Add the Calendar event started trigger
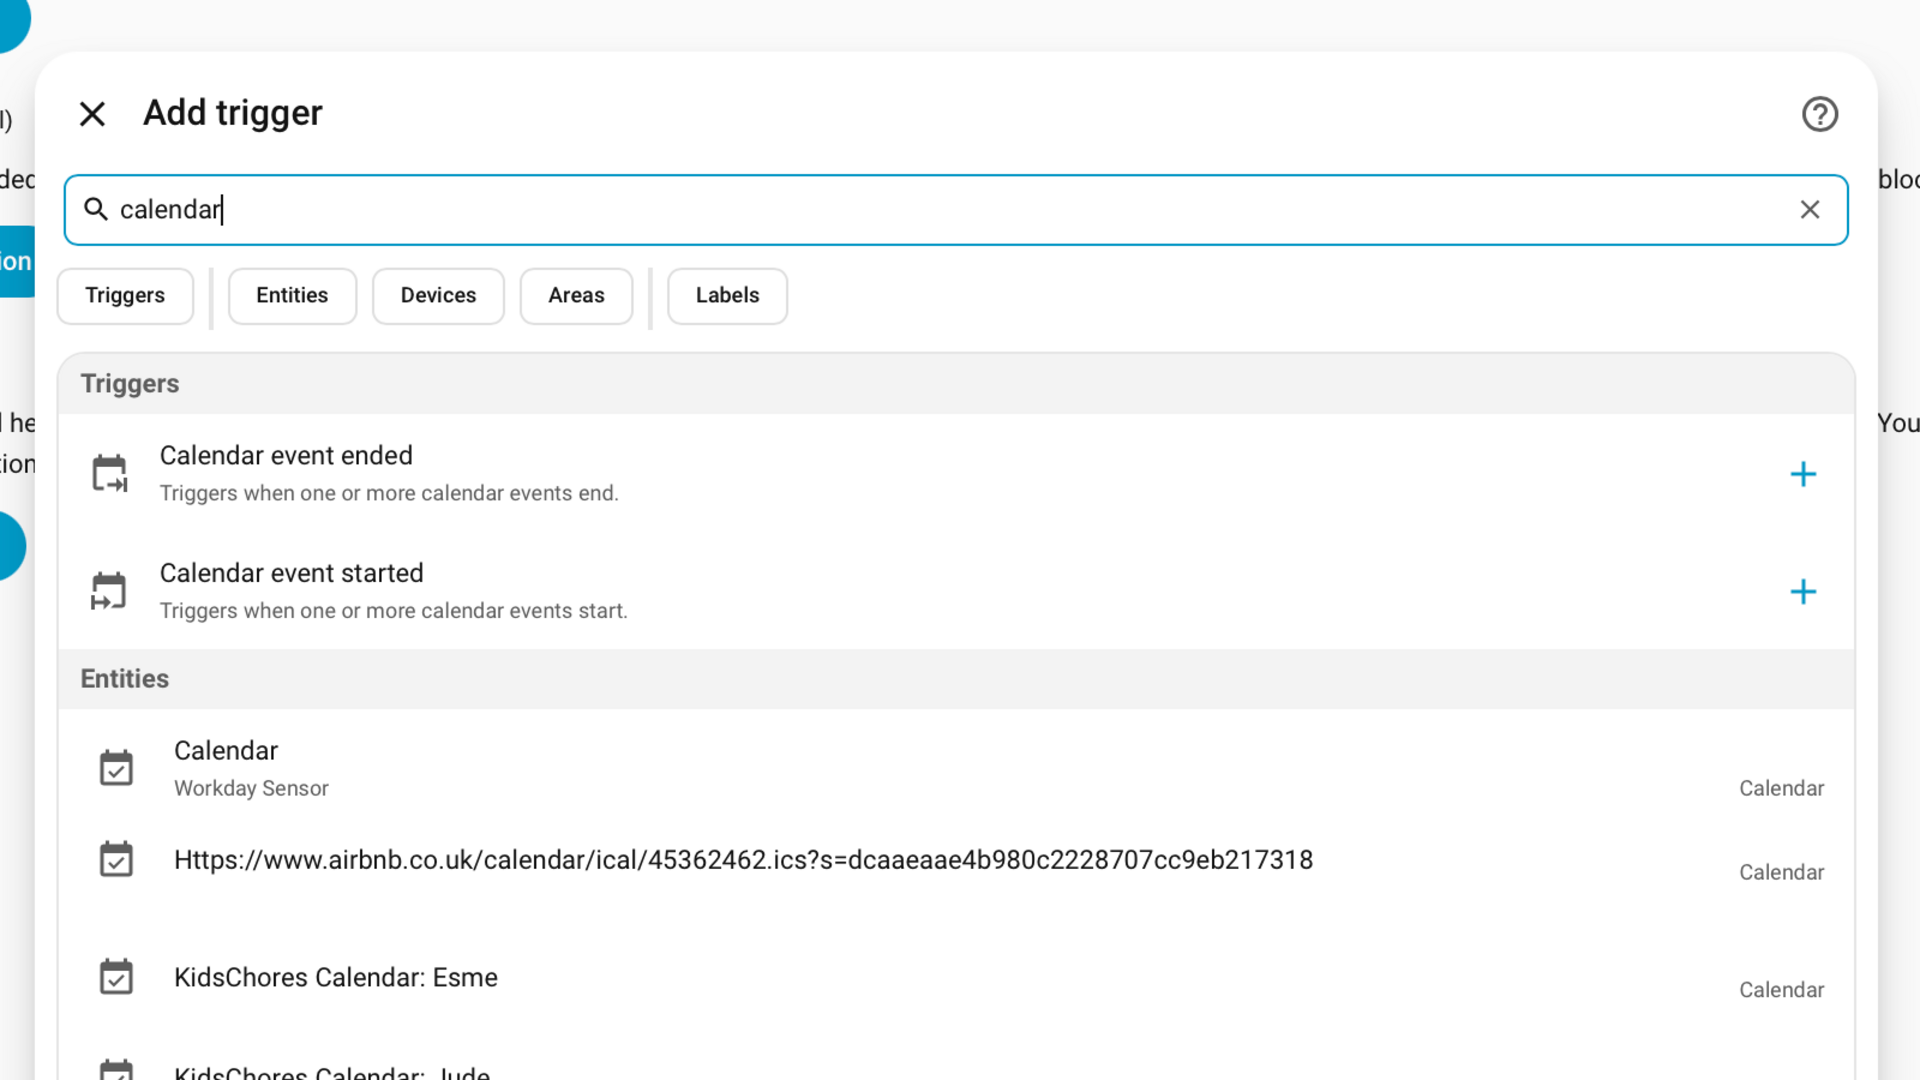Screen dimensions: 1920x1080 coord(1803,592)
